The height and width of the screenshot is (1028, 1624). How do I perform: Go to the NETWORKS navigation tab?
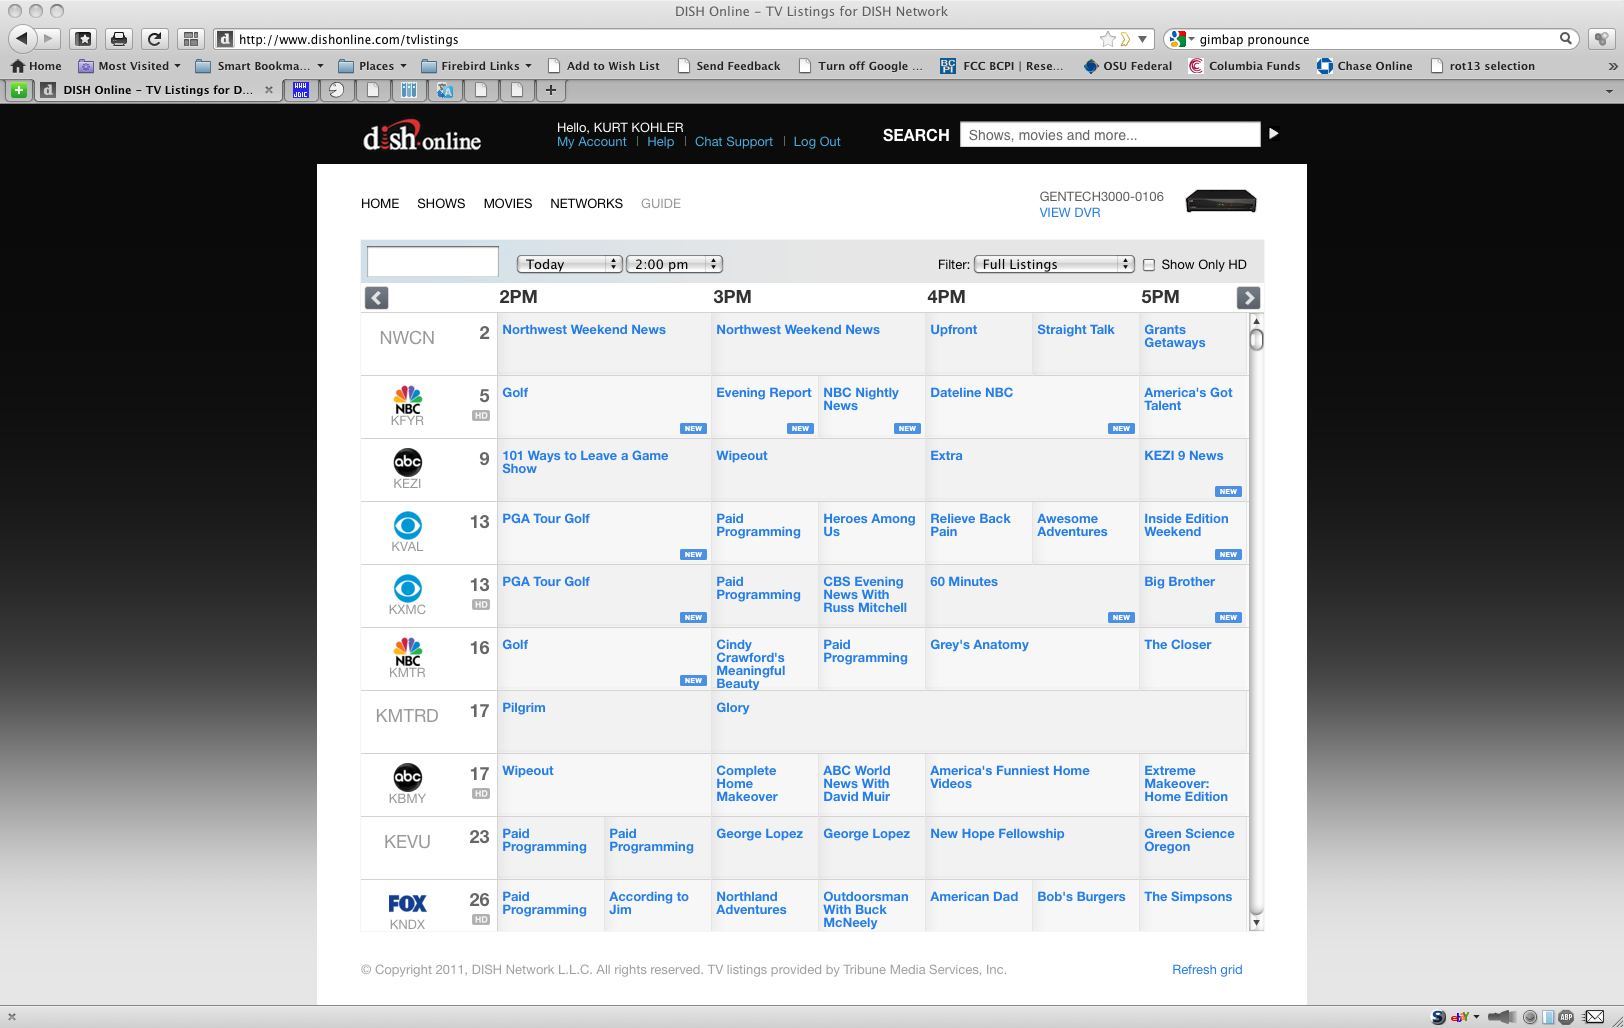point(586,203)
